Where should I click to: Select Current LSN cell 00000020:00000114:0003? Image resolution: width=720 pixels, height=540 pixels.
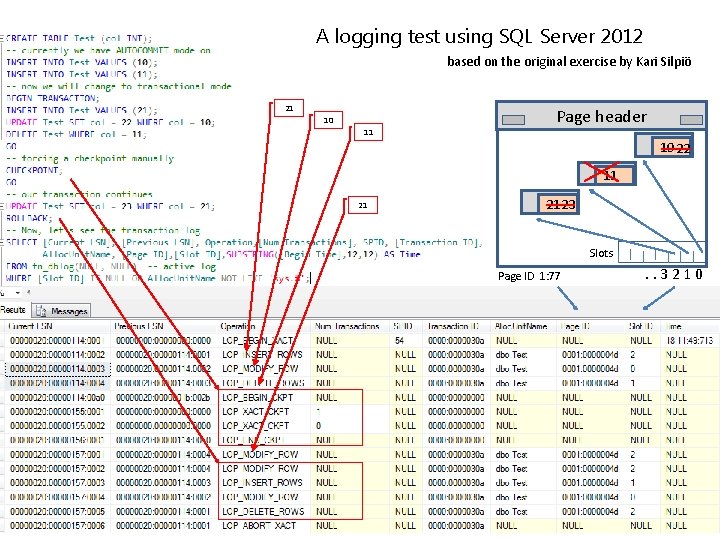pos(57,369)
